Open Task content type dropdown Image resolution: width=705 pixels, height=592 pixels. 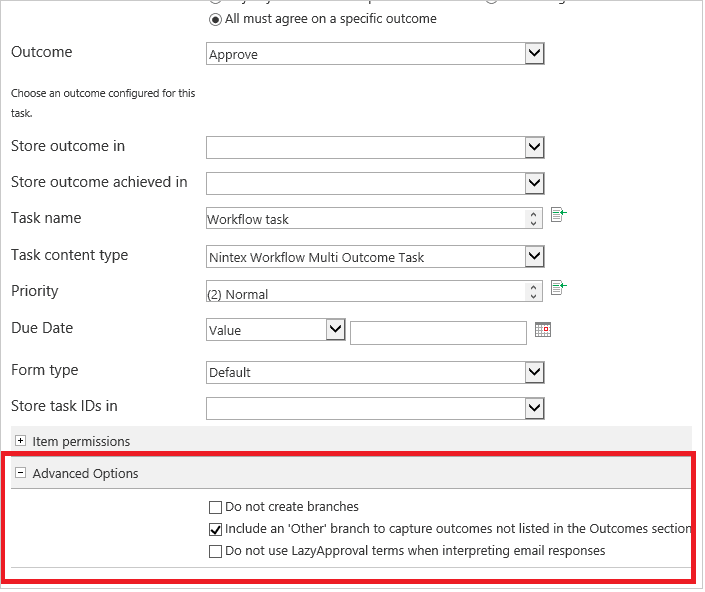375,257
